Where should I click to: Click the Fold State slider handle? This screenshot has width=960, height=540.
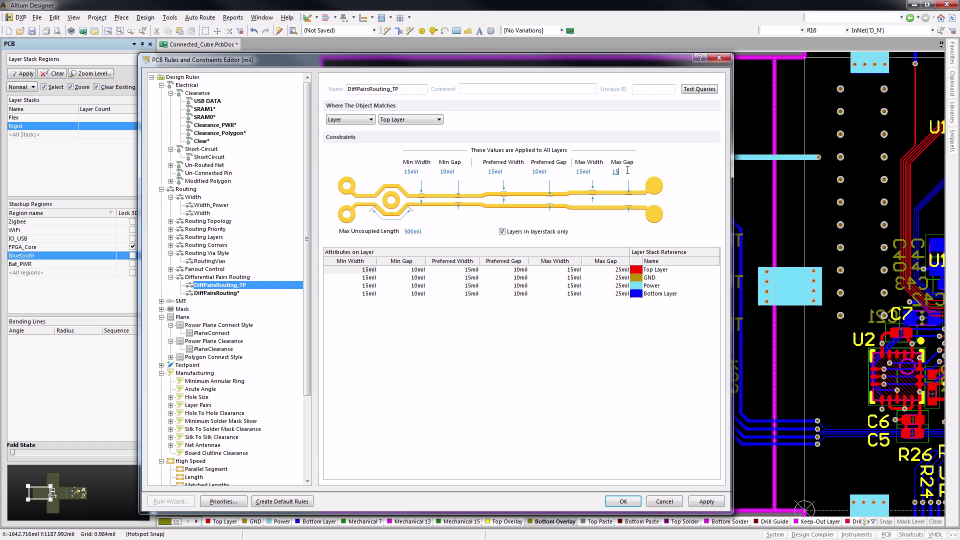coord(12,453)
